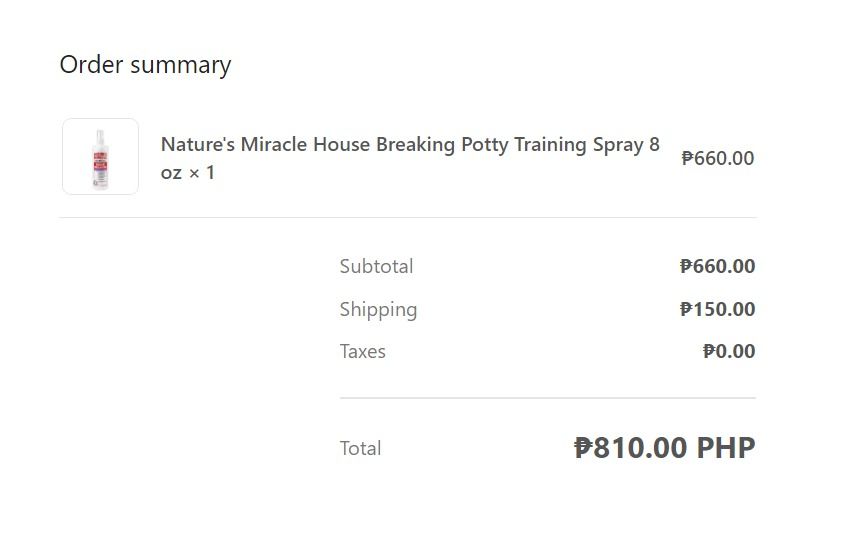This screenshot has width=853, height=559.
Task: Click the divider line below the product row
Action: (x=408, y=217)
